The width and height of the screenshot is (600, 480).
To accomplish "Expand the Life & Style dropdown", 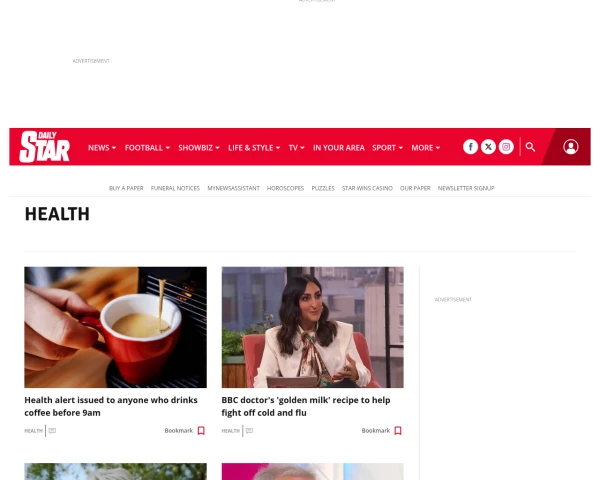I will [x=254, y=148].
